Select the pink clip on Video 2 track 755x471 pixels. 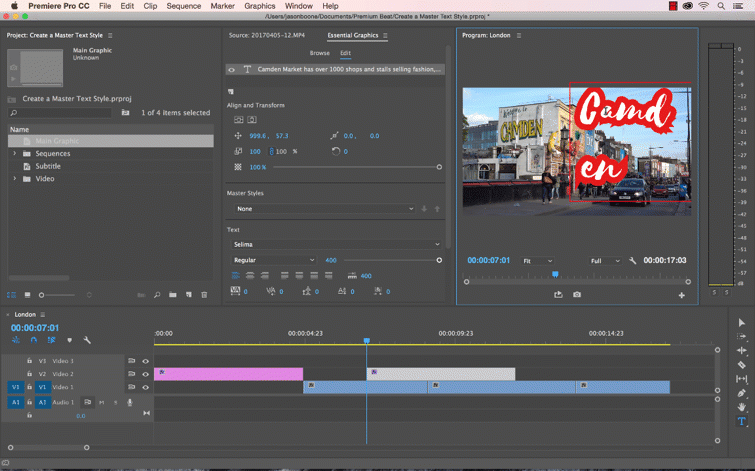(x=228, y=374)
